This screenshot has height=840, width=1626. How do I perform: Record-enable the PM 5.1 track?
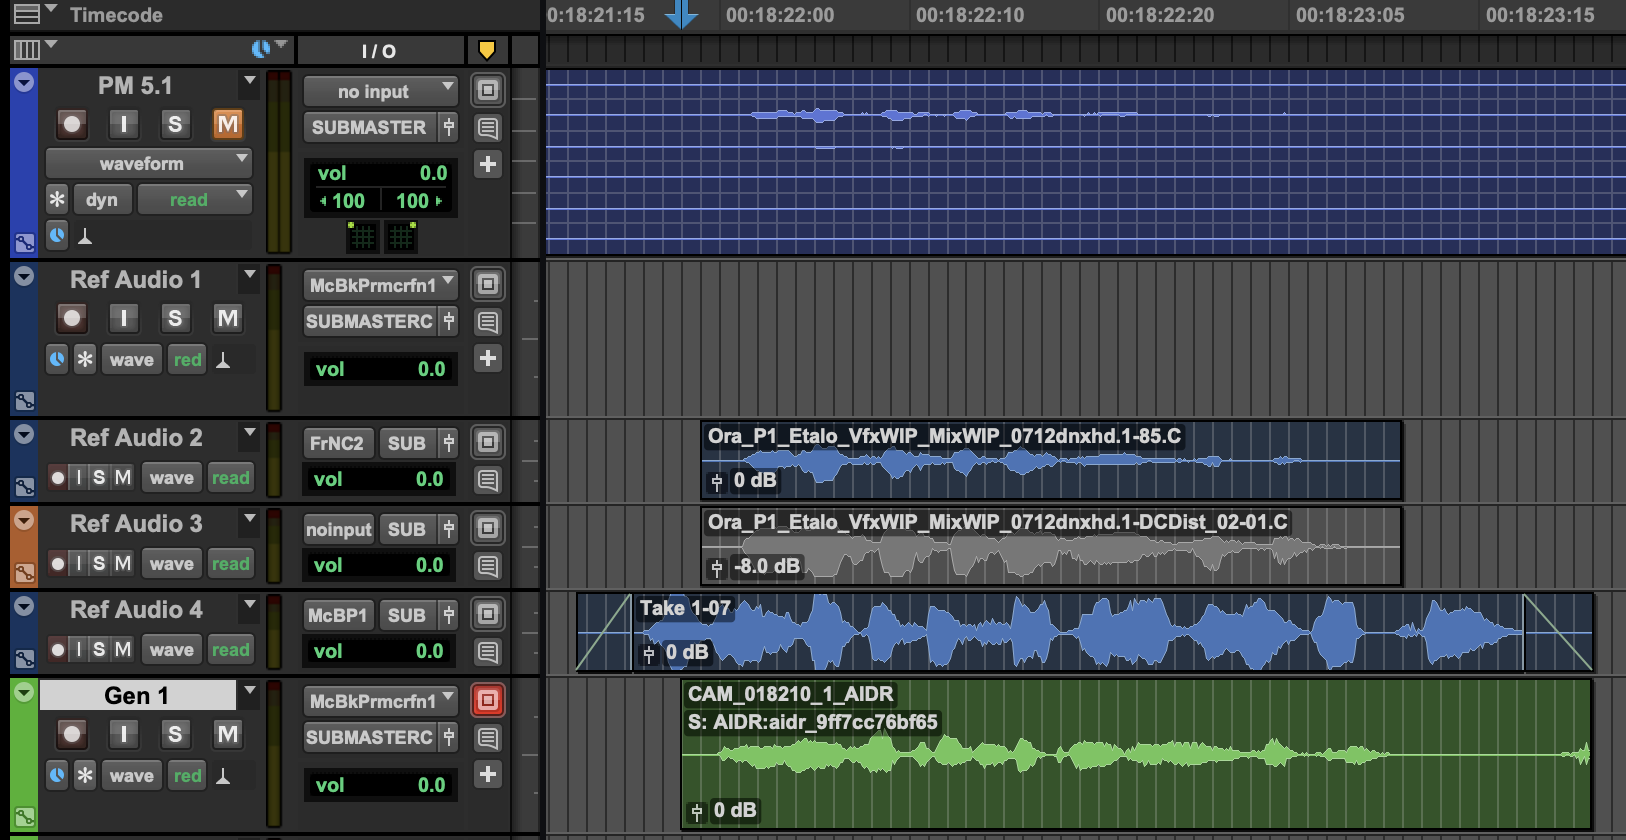(72, 124)
